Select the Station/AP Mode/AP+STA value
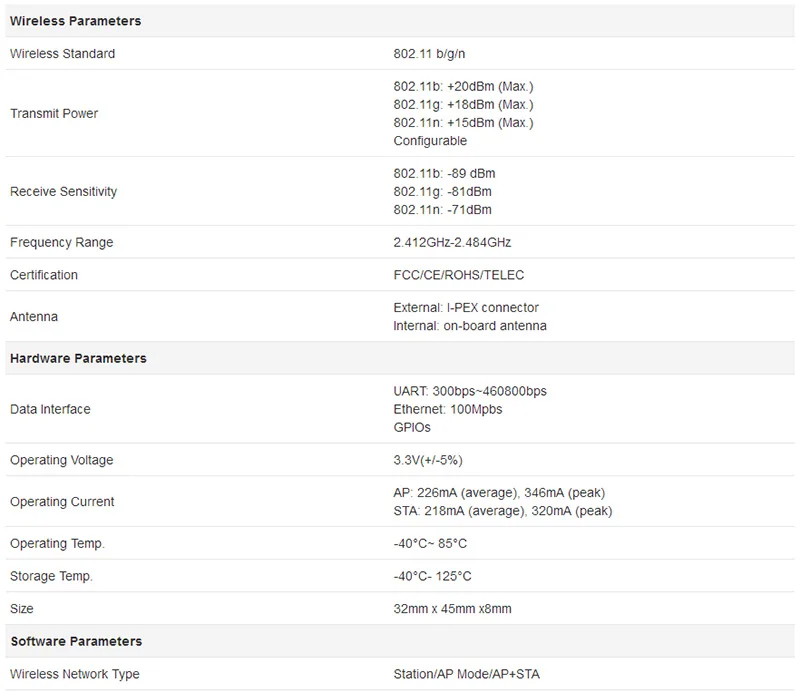The width and height of the screenshot is (800, 700). point(466,674)
